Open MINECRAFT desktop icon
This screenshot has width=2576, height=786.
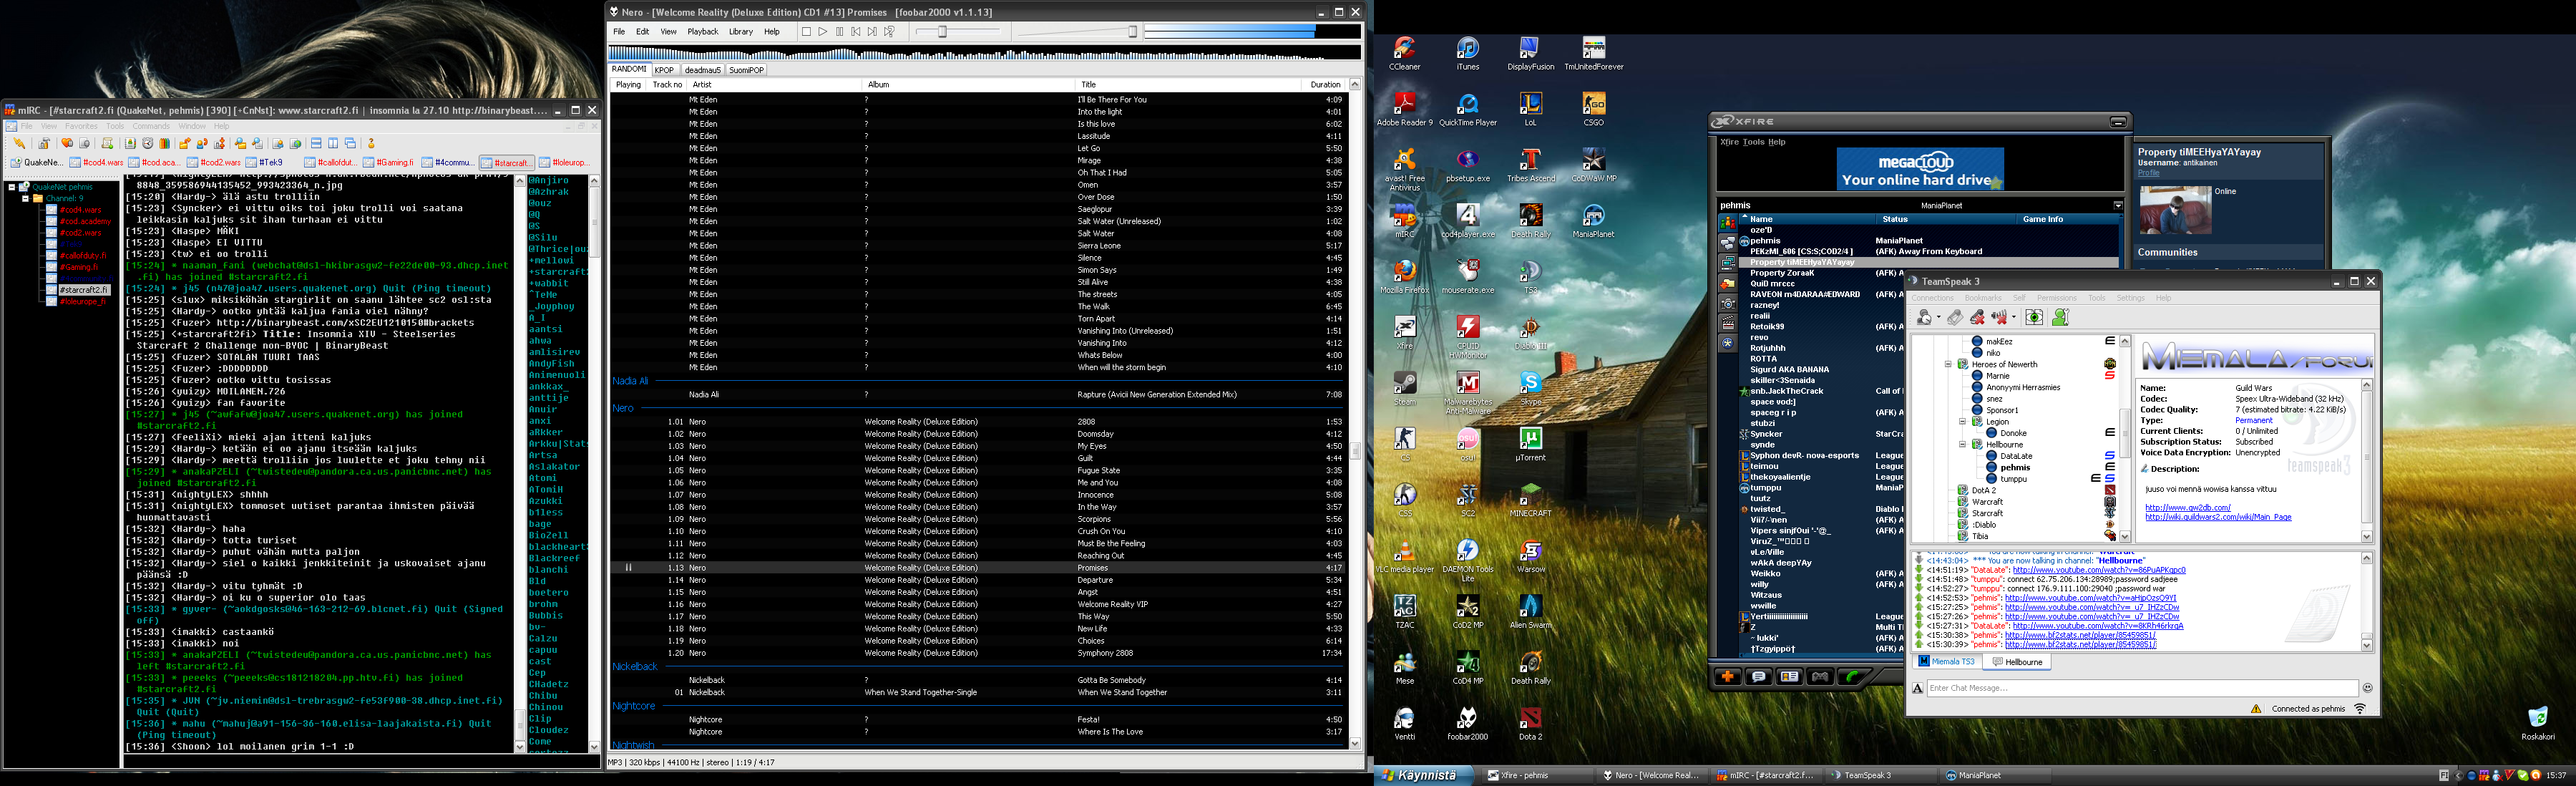click(1530, 500)
